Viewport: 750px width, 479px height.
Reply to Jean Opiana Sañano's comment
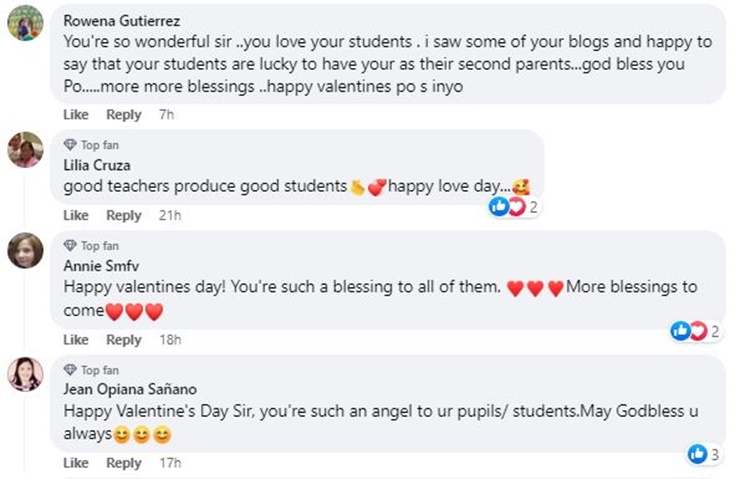124,463
